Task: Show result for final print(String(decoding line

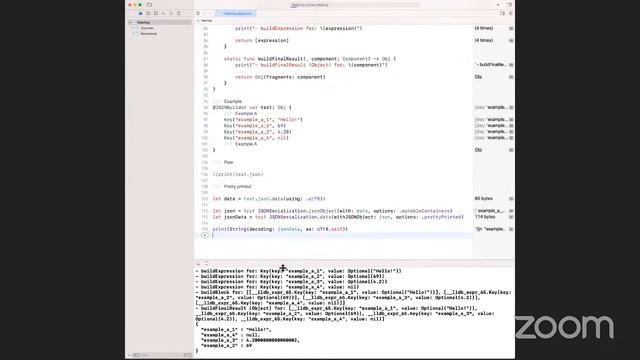Action: tap(511, 229)
